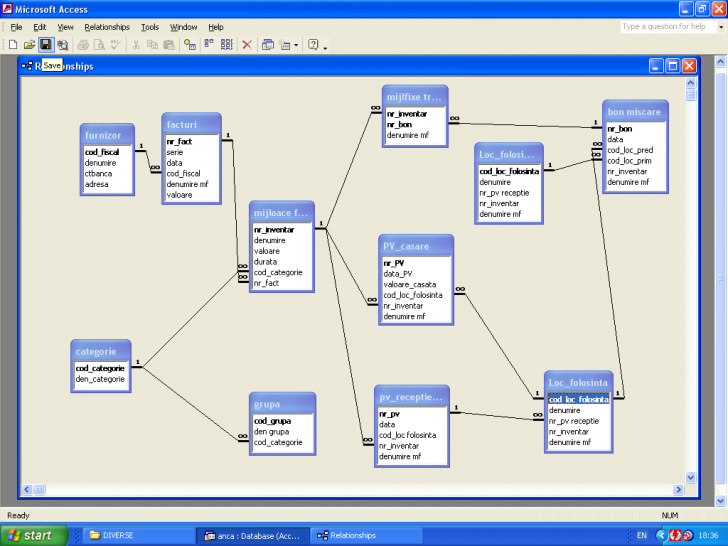Click the Database Window toolbar icon

(268, 45)
